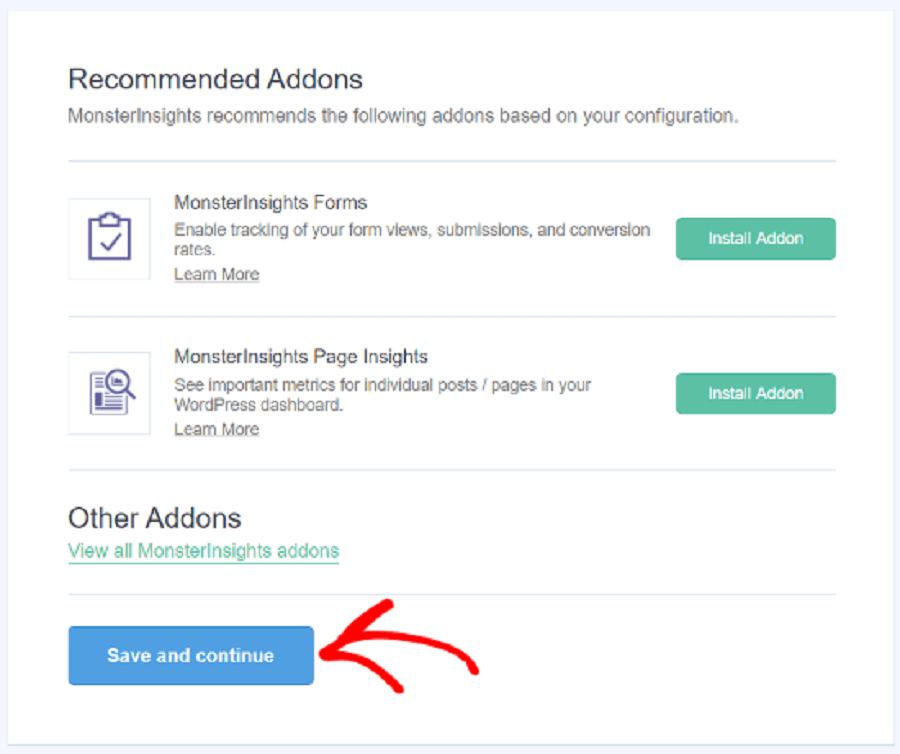The height and width of the screenshot is (754, 900).
Task: Select the MonsterInsights Page Insights title text
Action: click(x=301, y=357)
